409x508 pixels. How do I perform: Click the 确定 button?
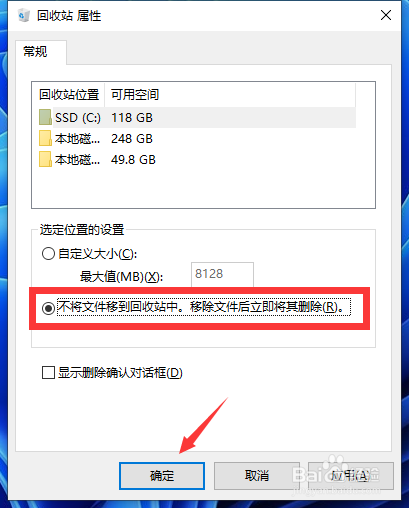(162, 476)
